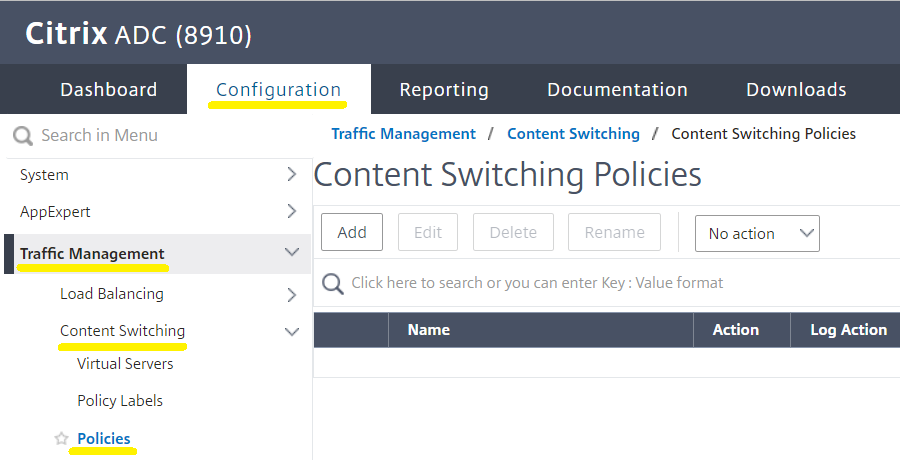Sort by the Log Action column header
This screenshot has height=460, width=900.
pyautogui.click(x=848, y=330)
